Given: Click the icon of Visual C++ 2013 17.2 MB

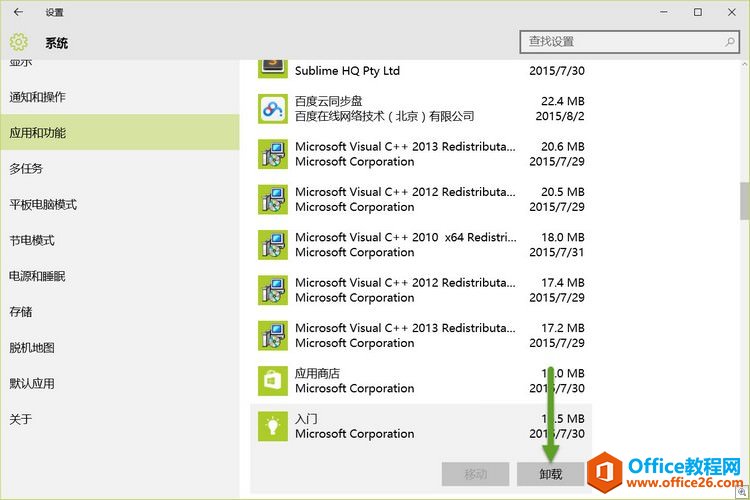Looking at the screenshot, I should point(273,335).
